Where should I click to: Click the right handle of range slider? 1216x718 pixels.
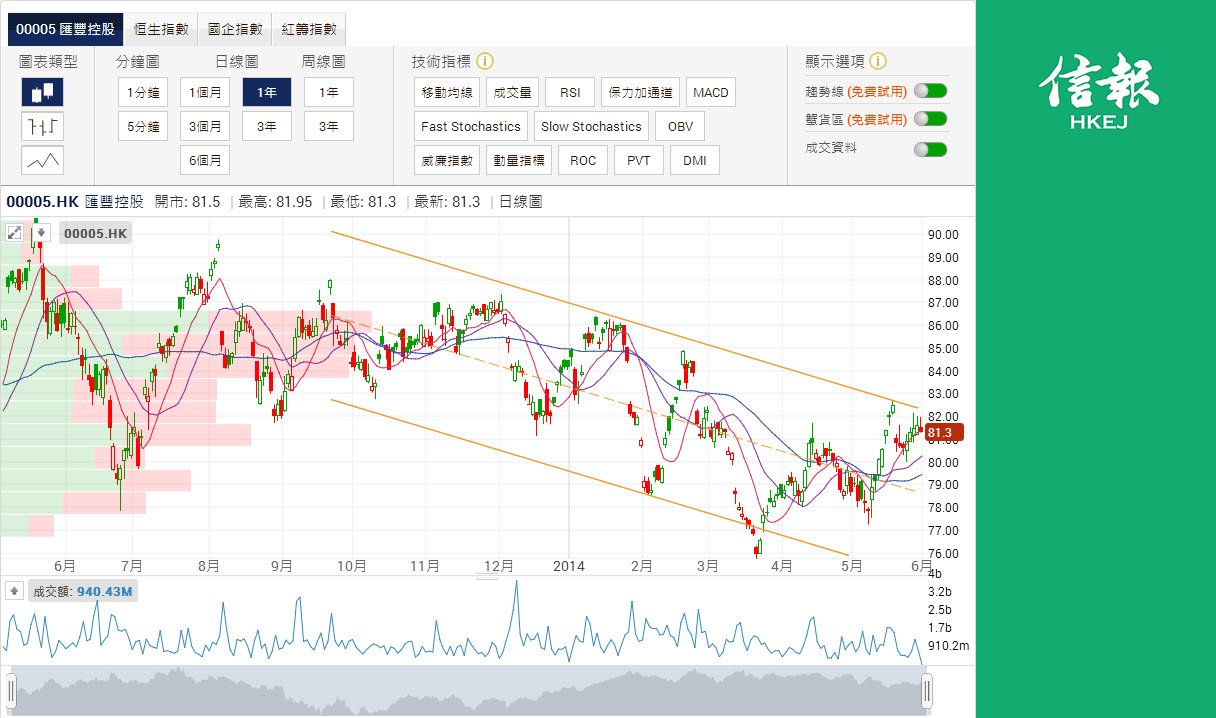pos(927,690)
